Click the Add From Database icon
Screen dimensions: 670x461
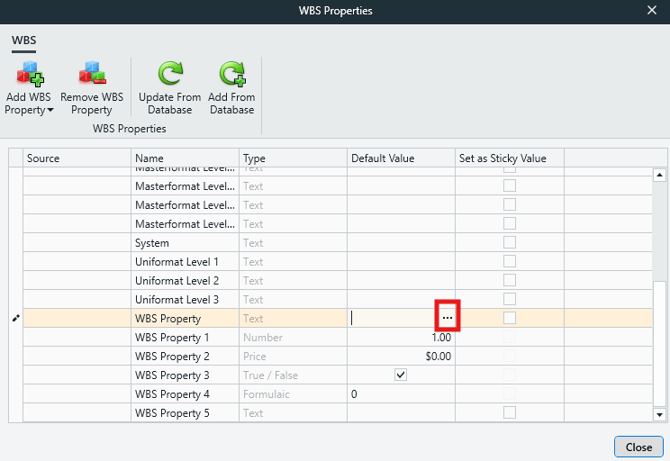click(x=232, y=74)
